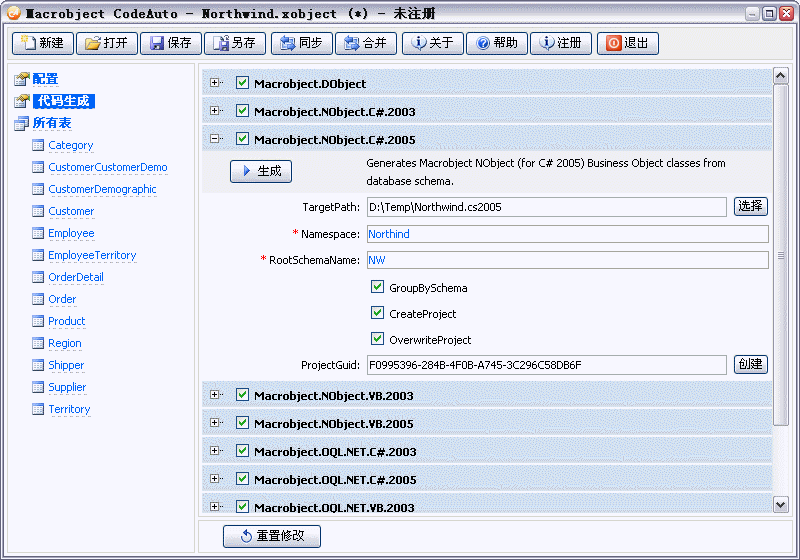Open the Shipper table link
This screenshot has height=560, width=800.
(x=66, y=365)
